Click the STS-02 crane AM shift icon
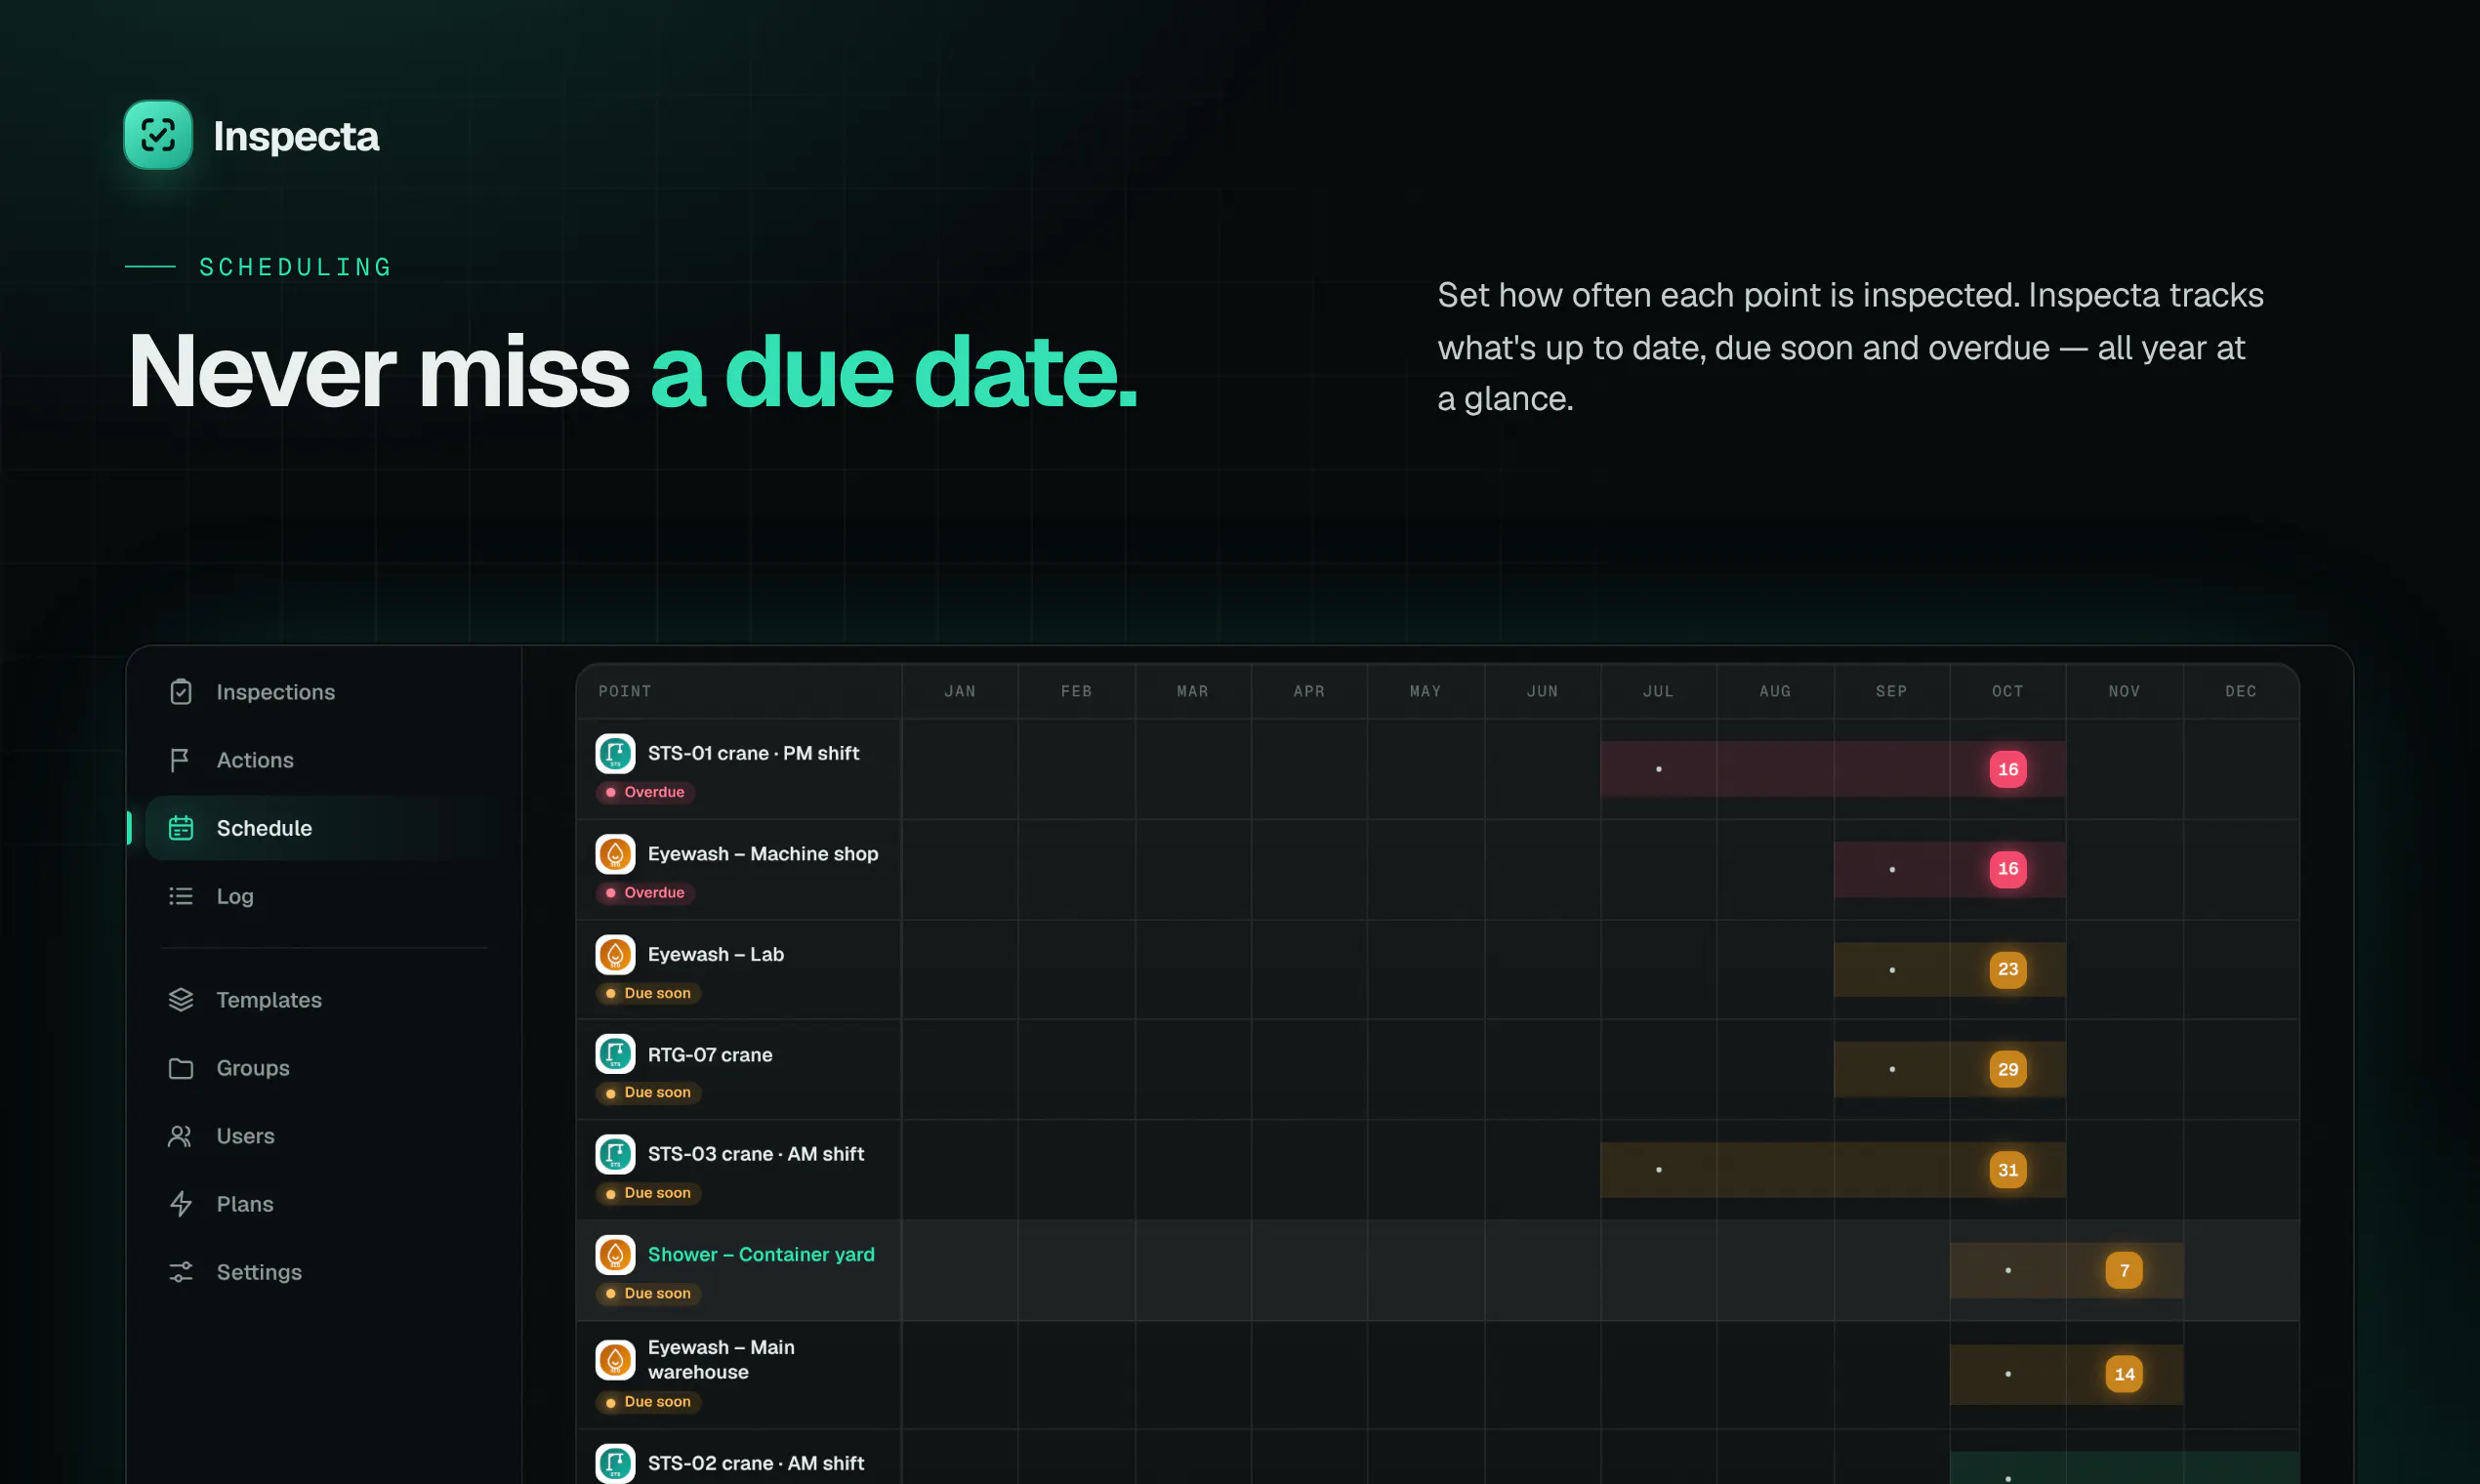Screen dimensions: 2480x1484 [615, 1463]
